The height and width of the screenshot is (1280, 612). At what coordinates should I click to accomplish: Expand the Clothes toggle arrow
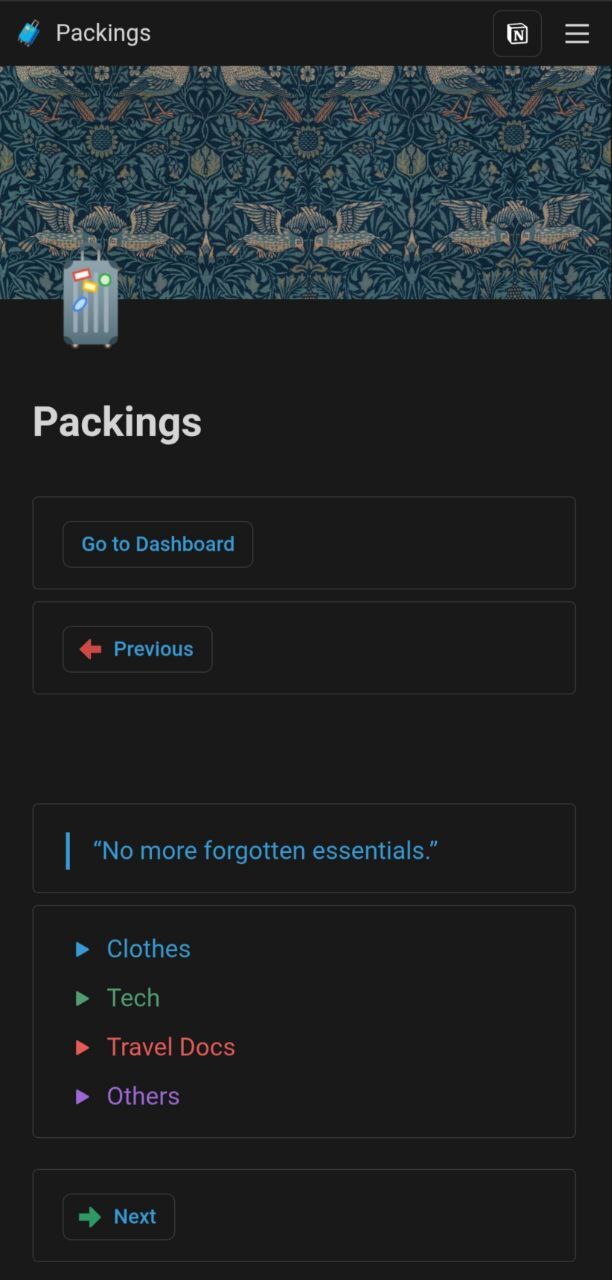(83, 949)
